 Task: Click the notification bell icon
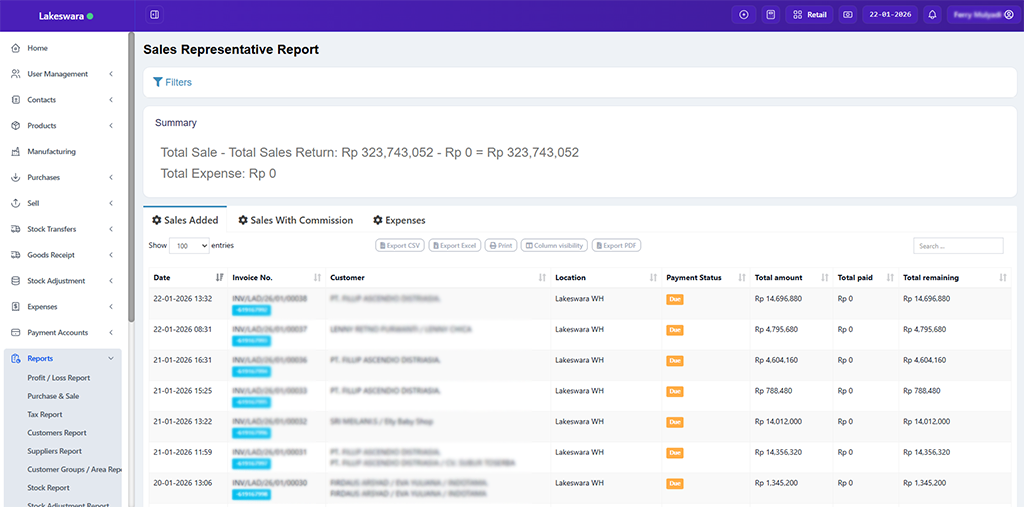(x=932, y=15)
